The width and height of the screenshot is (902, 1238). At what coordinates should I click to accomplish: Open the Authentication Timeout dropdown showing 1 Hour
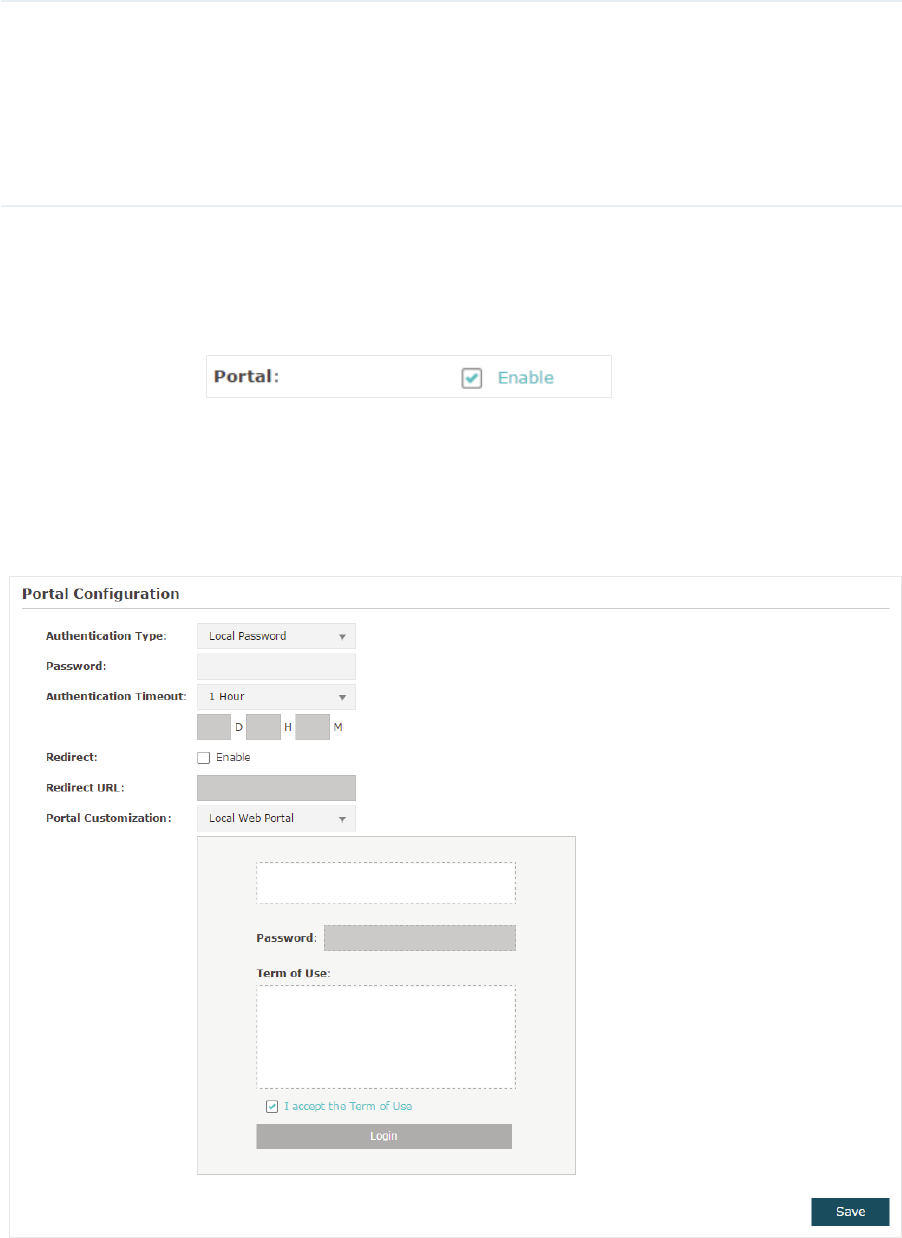click(276, 697)
